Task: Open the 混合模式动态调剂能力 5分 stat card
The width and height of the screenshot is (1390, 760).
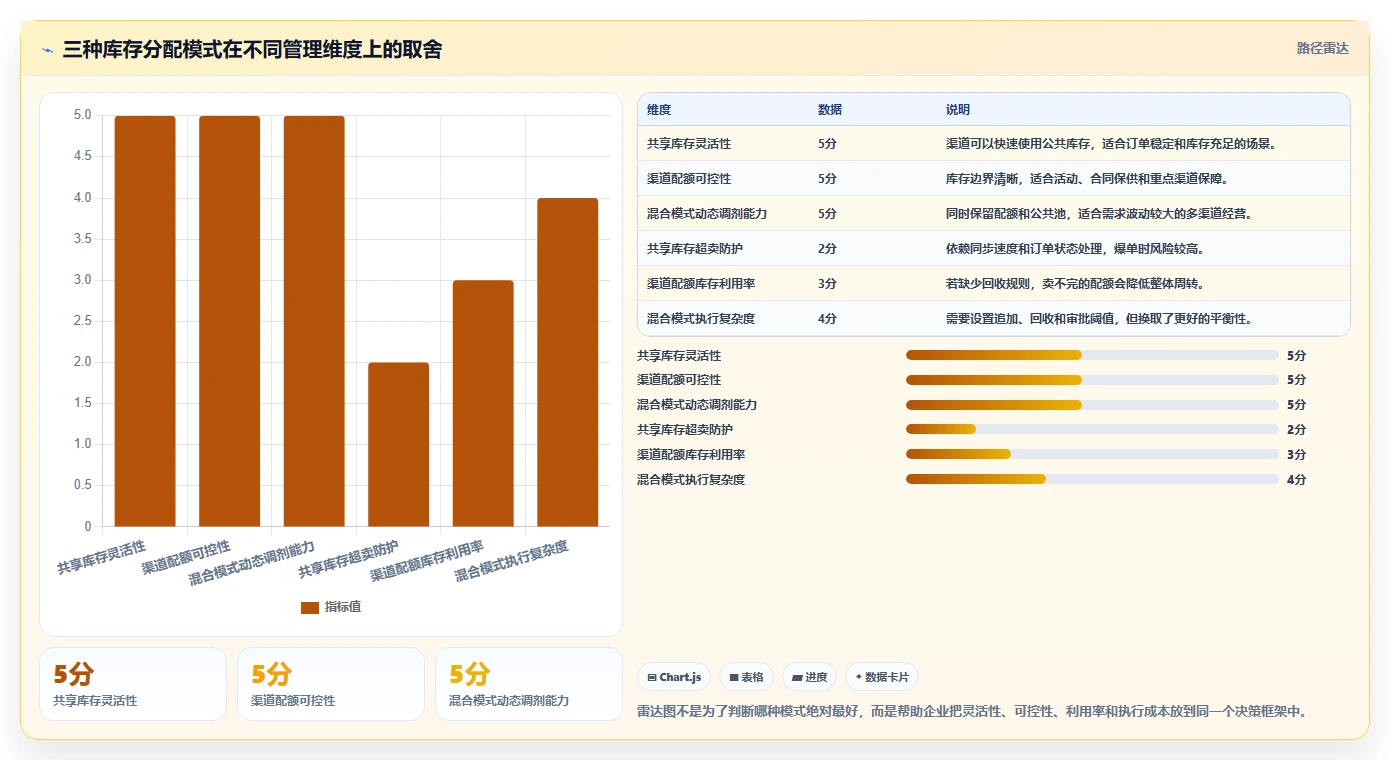Action: pos(529,684)
